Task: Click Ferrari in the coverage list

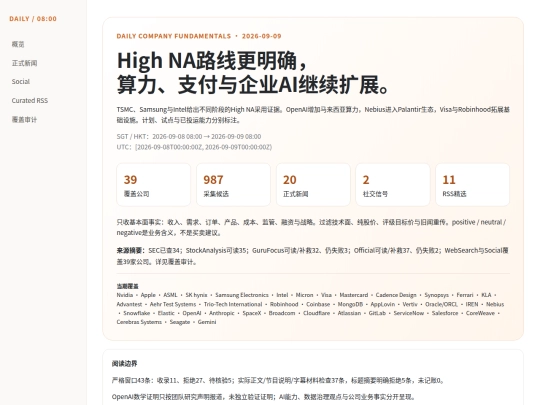Action: pyautogui.click(x=465, y=295)
